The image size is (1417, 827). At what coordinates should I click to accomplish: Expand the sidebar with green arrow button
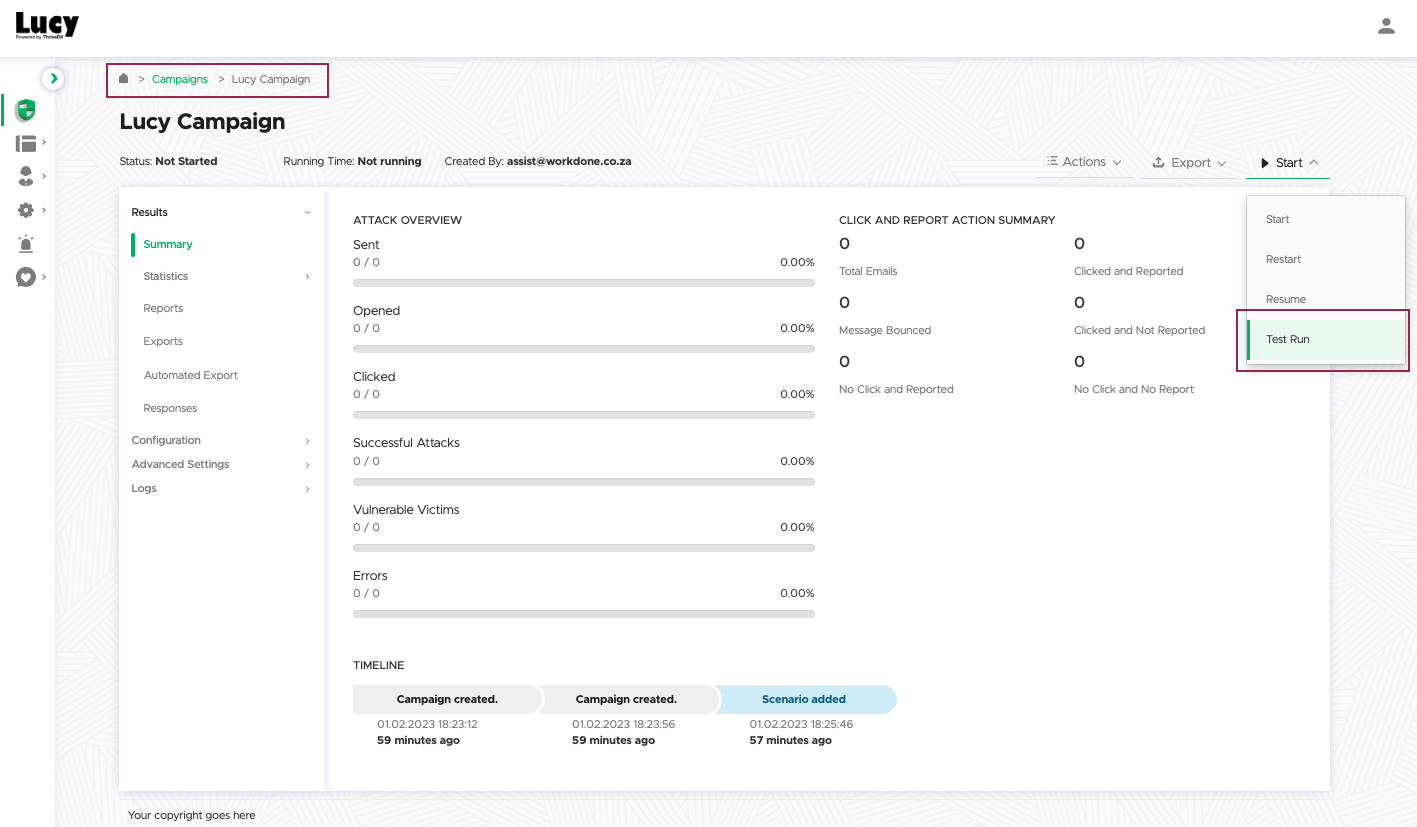[x=53, y=78]
